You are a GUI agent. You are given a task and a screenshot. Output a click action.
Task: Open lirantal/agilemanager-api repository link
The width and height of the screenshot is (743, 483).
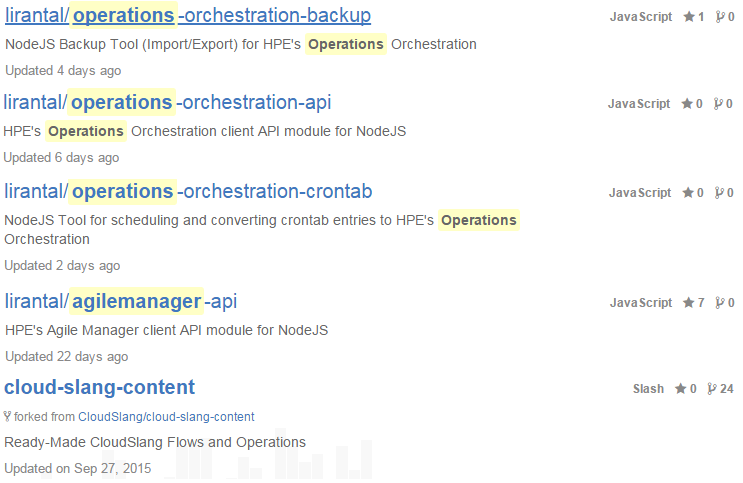pyautogui.click(x=121, y=301)
